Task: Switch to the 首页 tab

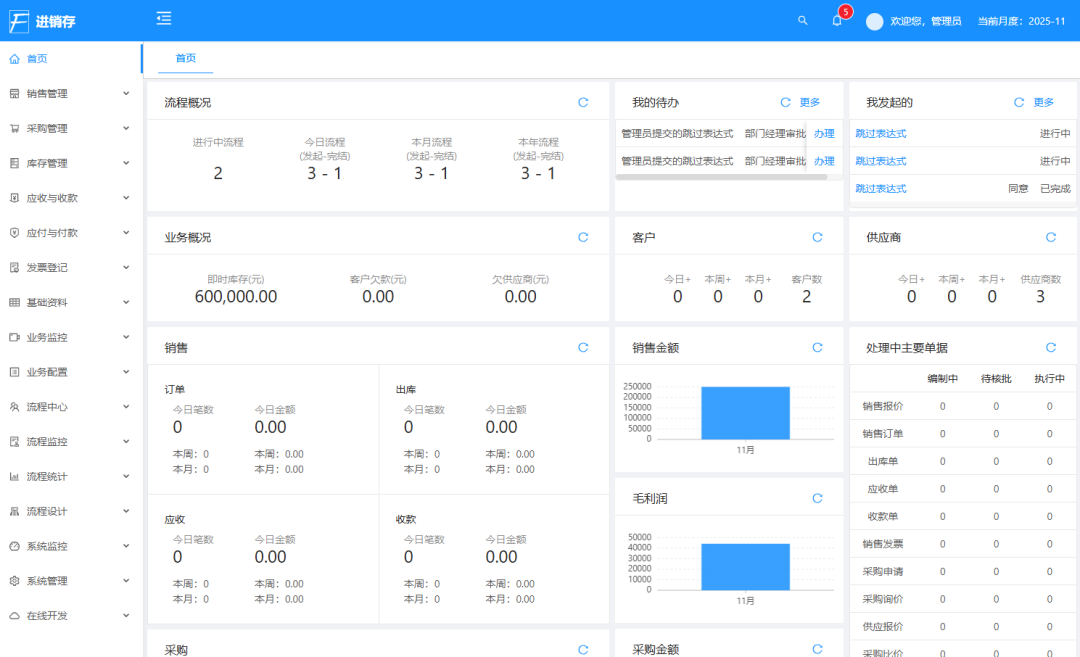Action: click(x=186, y=58)
